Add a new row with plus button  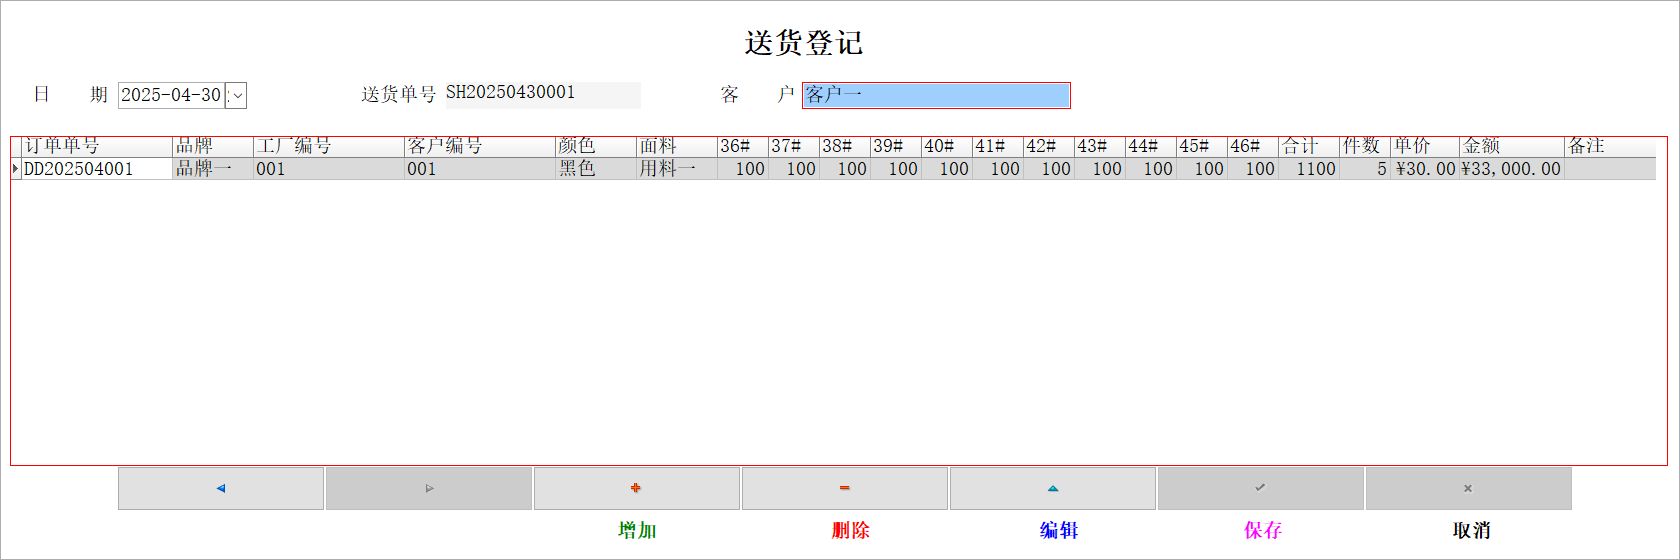click(637, 489)
